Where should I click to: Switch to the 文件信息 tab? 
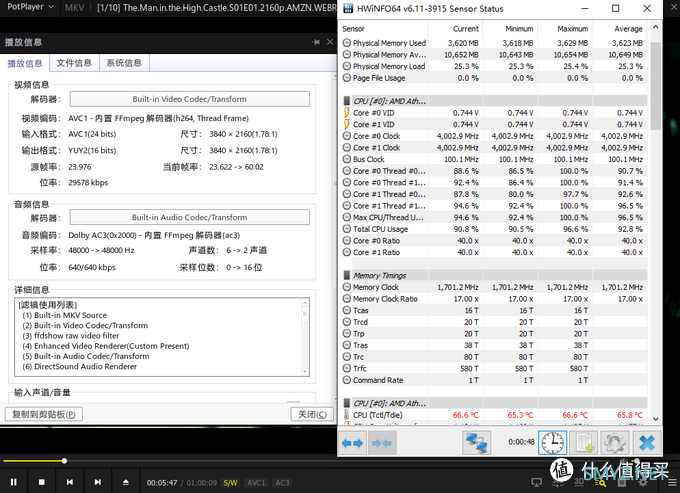(x=74, y=63)
